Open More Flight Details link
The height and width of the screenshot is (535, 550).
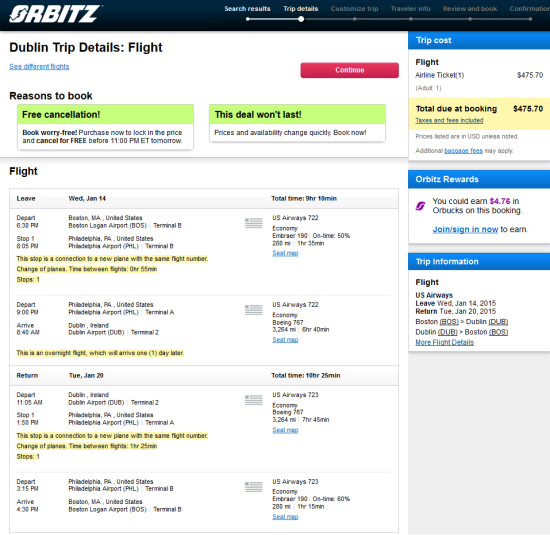(444, 342)
